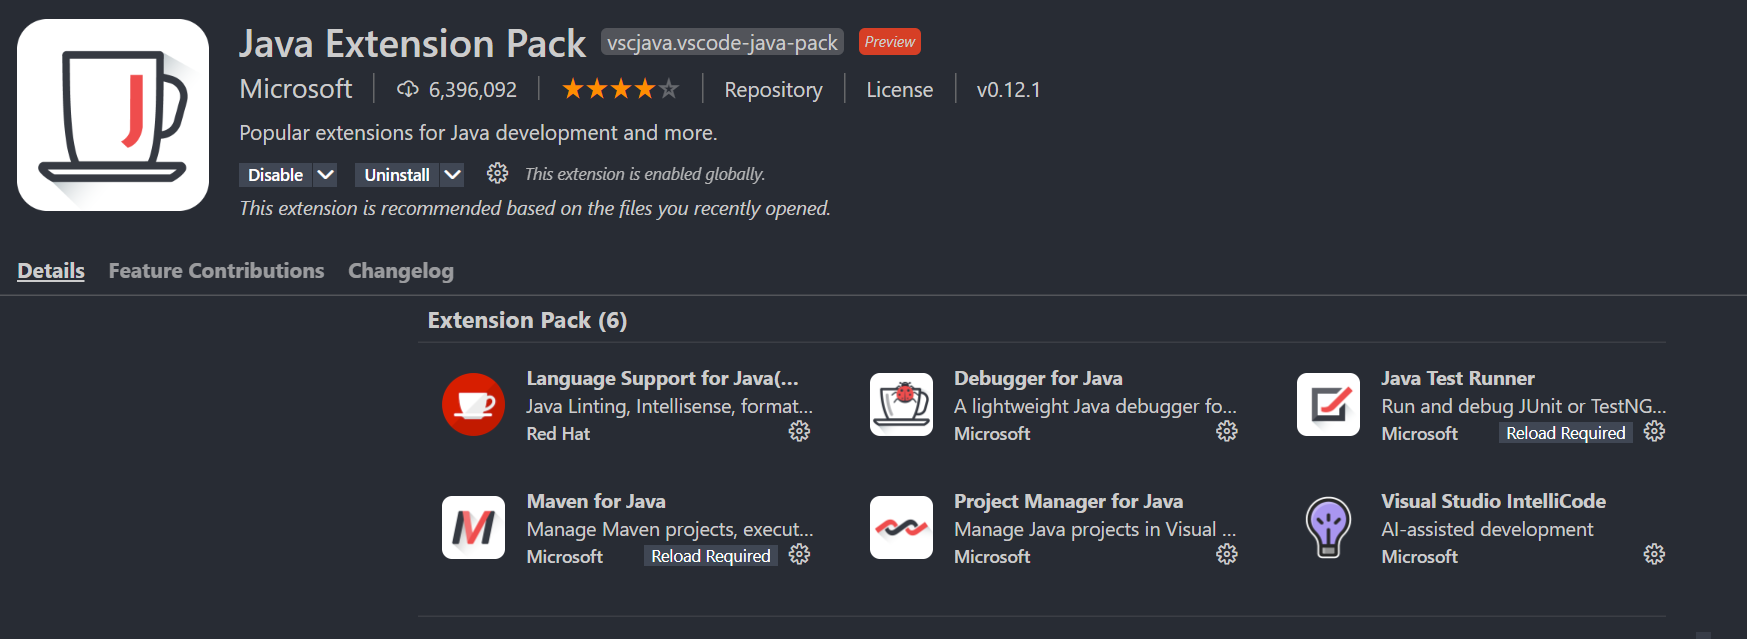Click 'AI-assisted development' description
Viewport: 1747px width, 639px height.
pyautogui.click(x=1487, y=529)
